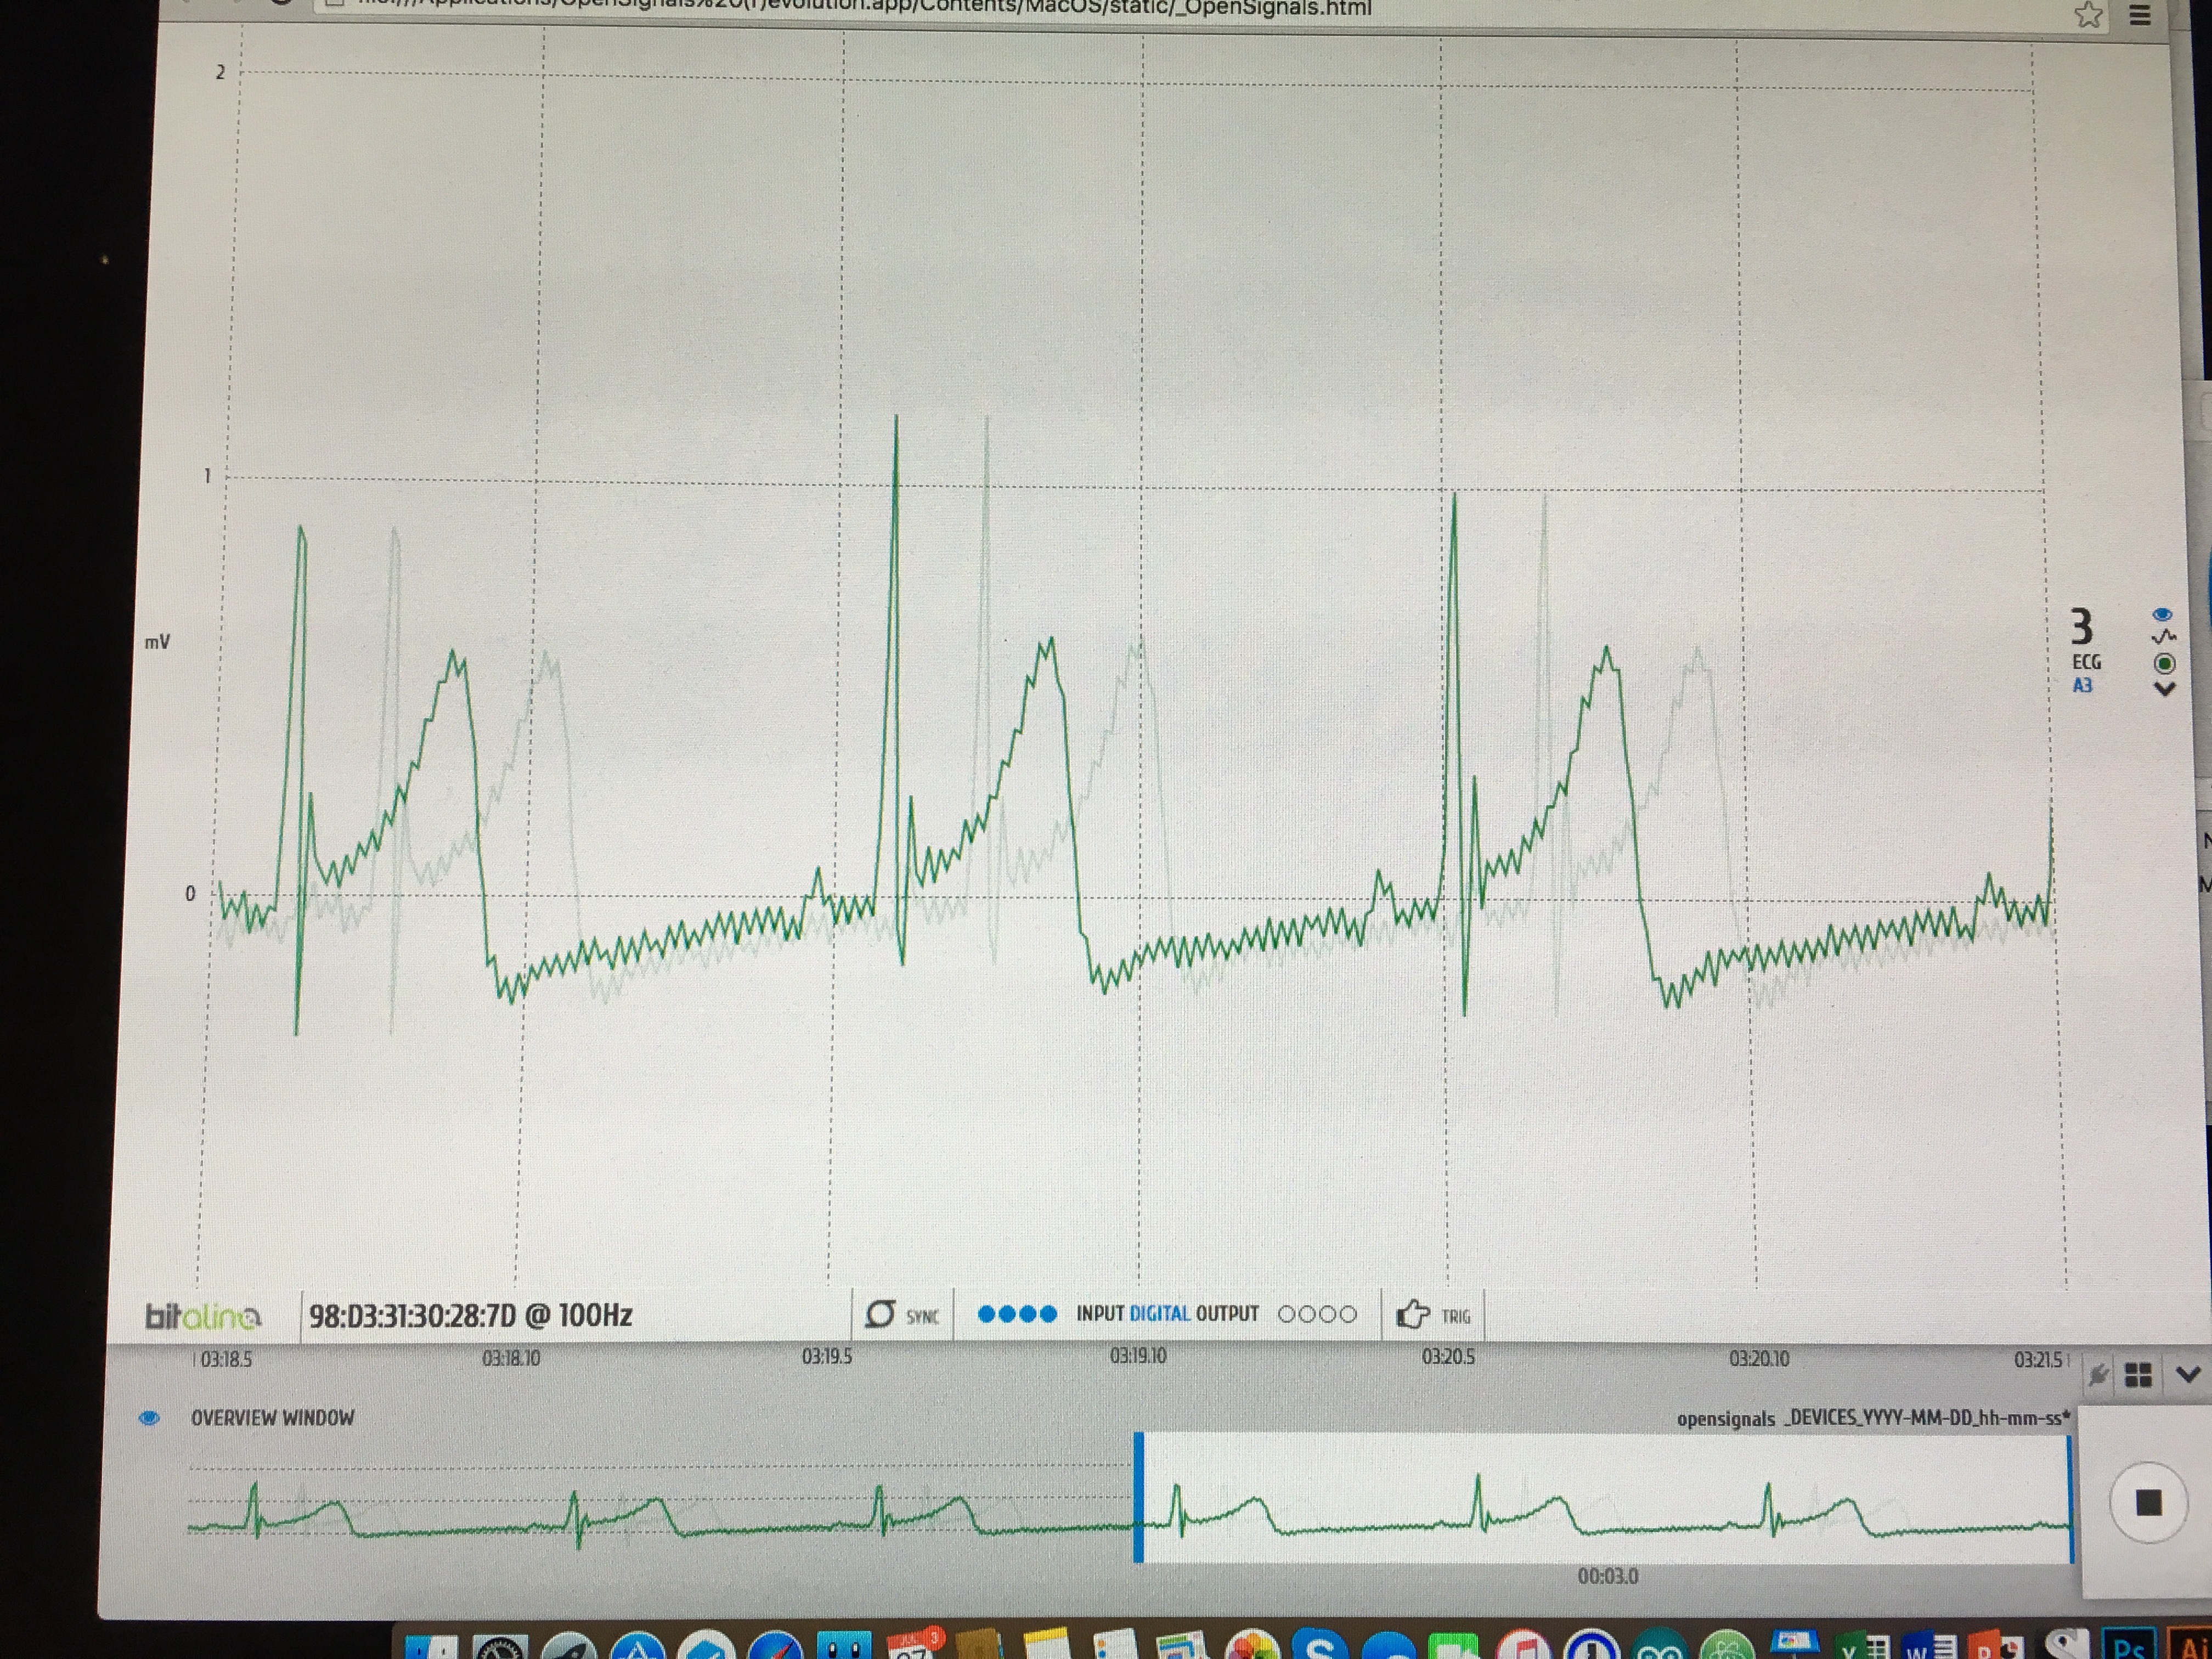The width and height of the screenshot is (2212, 1659).
Task: Toggle the Overview Window eye icon
Action: pos(149,1418)
